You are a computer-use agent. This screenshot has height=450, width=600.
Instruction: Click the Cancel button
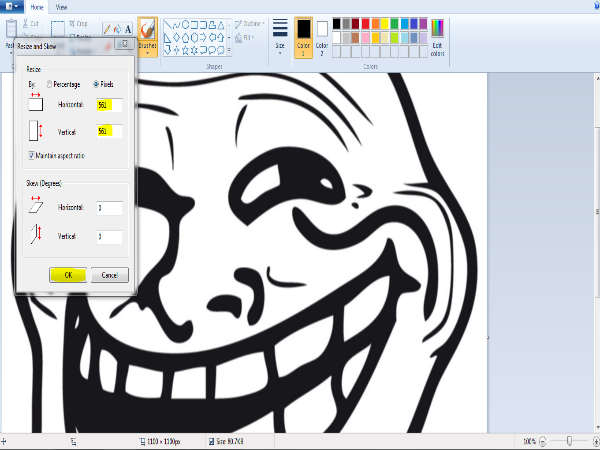tap(109, 275)
